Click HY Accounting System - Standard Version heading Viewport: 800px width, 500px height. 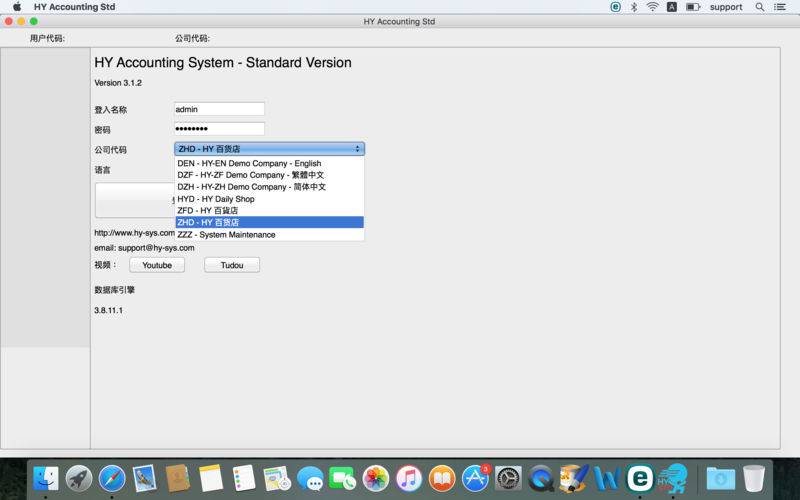(x=223, y=62)
